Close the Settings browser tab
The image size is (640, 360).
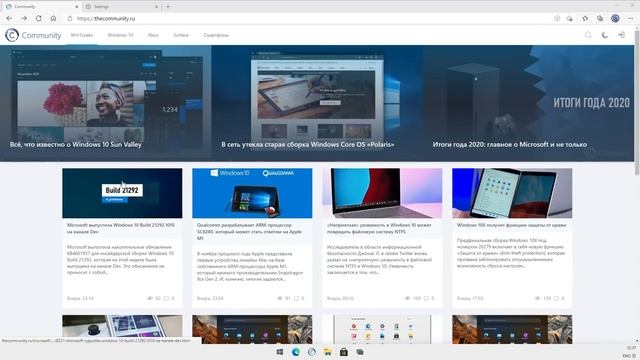[x=156, y=7]
